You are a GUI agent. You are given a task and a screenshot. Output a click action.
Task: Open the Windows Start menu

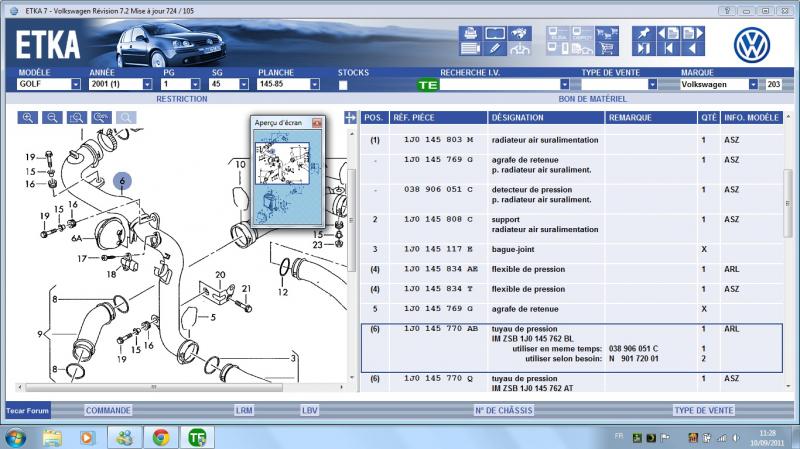16,438
